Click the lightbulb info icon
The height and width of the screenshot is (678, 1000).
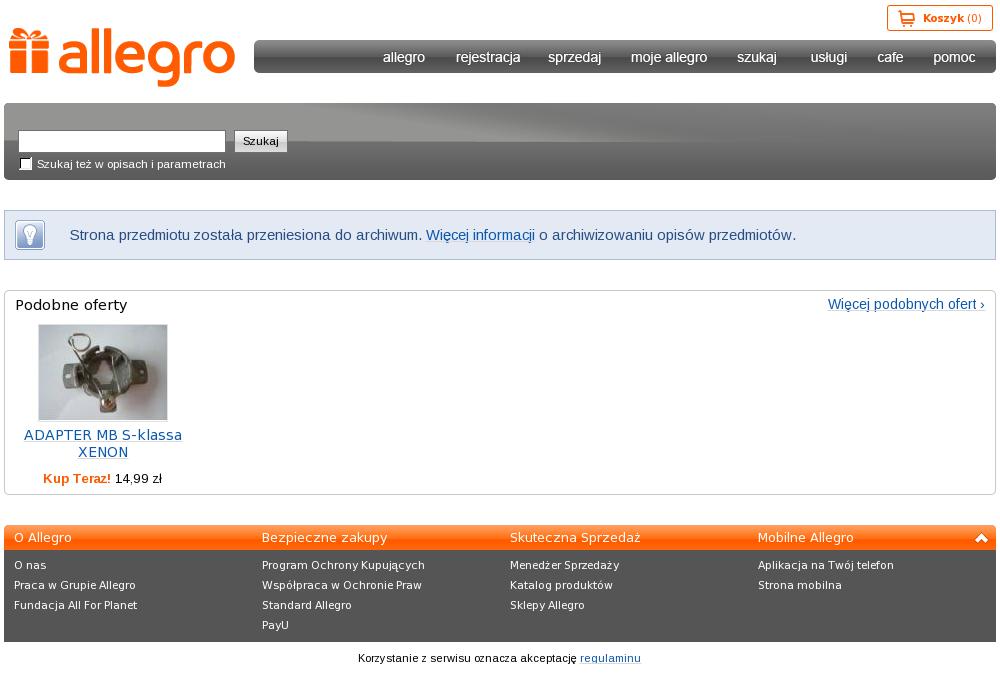(30, 235)
